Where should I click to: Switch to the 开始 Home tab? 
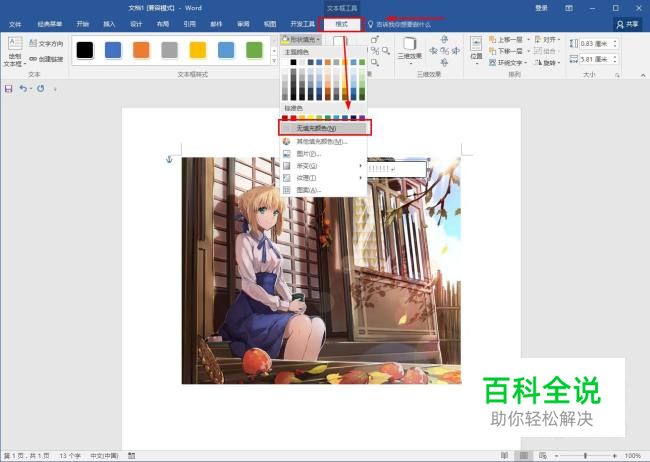pyautogui.click(x=83, y=24)
